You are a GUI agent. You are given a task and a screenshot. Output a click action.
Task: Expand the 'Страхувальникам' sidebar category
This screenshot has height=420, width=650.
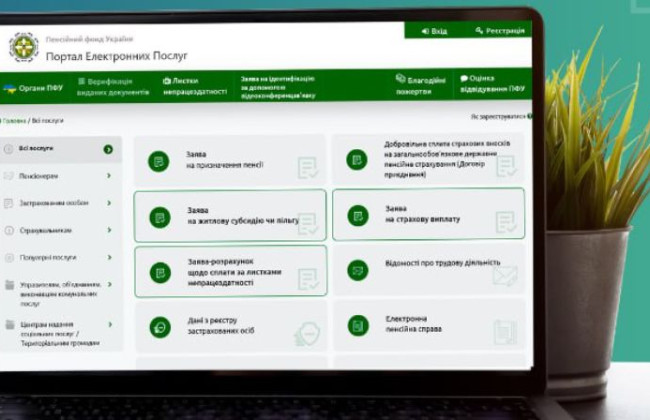coord(108,230)
